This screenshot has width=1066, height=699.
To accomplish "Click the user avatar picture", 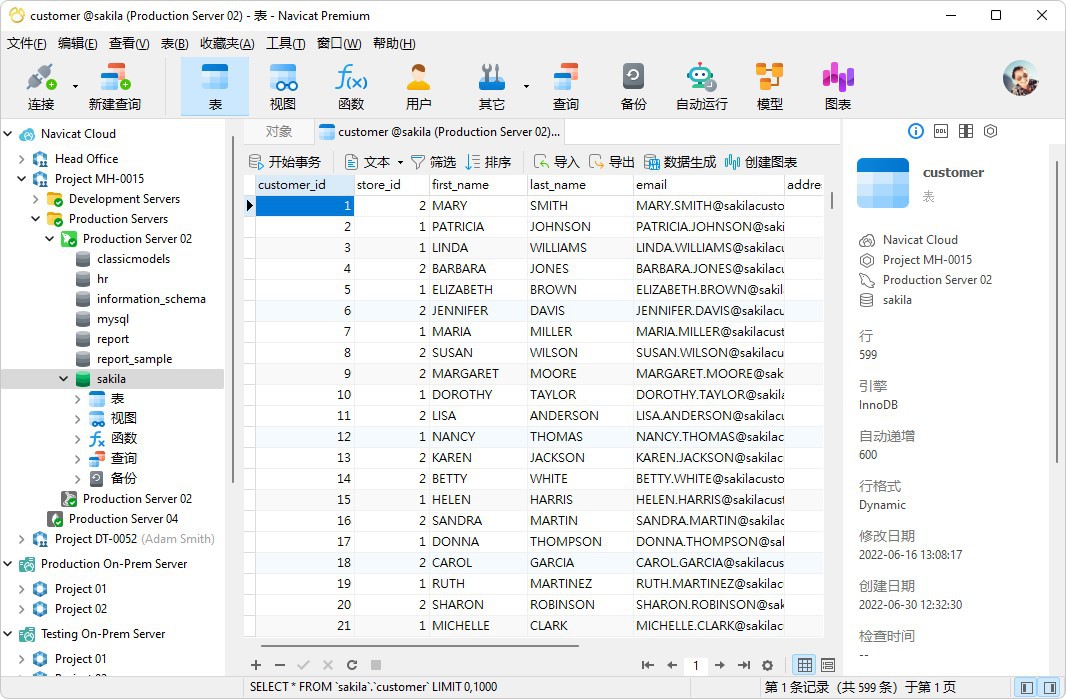I will click(1020, 78).
